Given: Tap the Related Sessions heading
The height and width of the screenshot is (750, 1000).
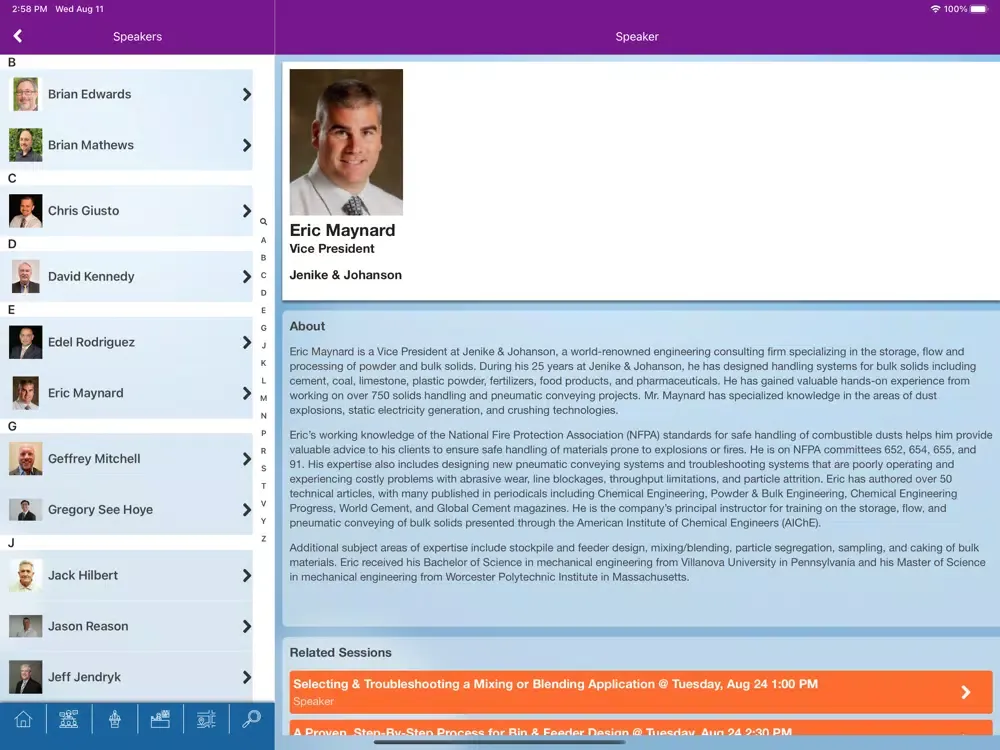Looking at the screenshot, I should pos(341,652).
